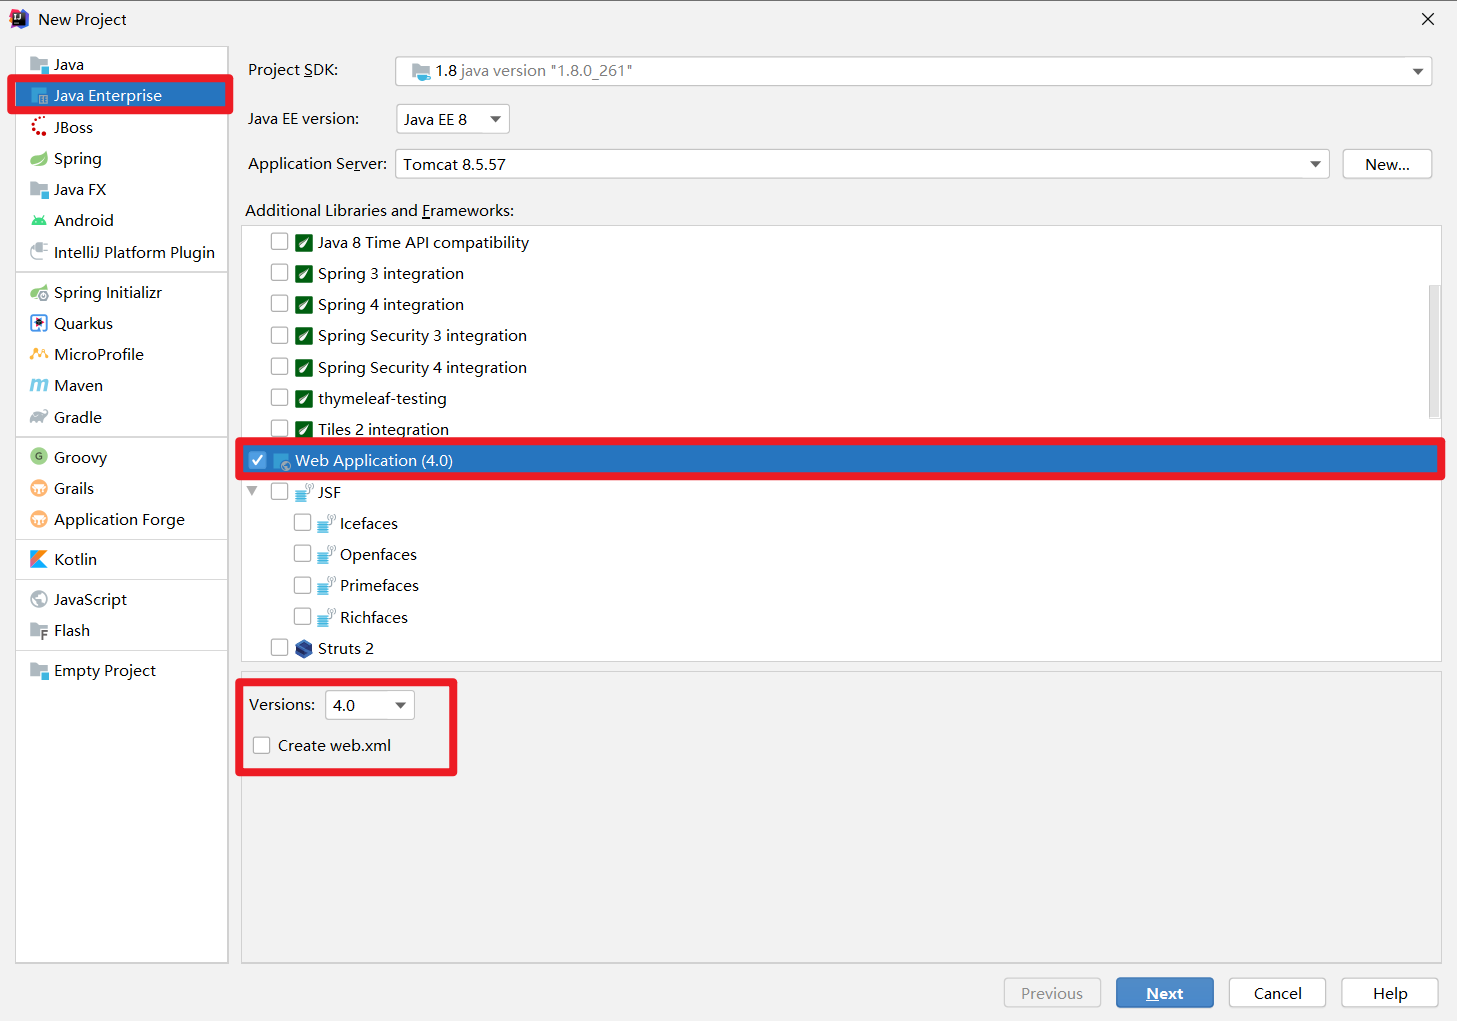Choose IntelliJ Platform Plugin icon
1457x1021 pixels.
coord(39,252)
